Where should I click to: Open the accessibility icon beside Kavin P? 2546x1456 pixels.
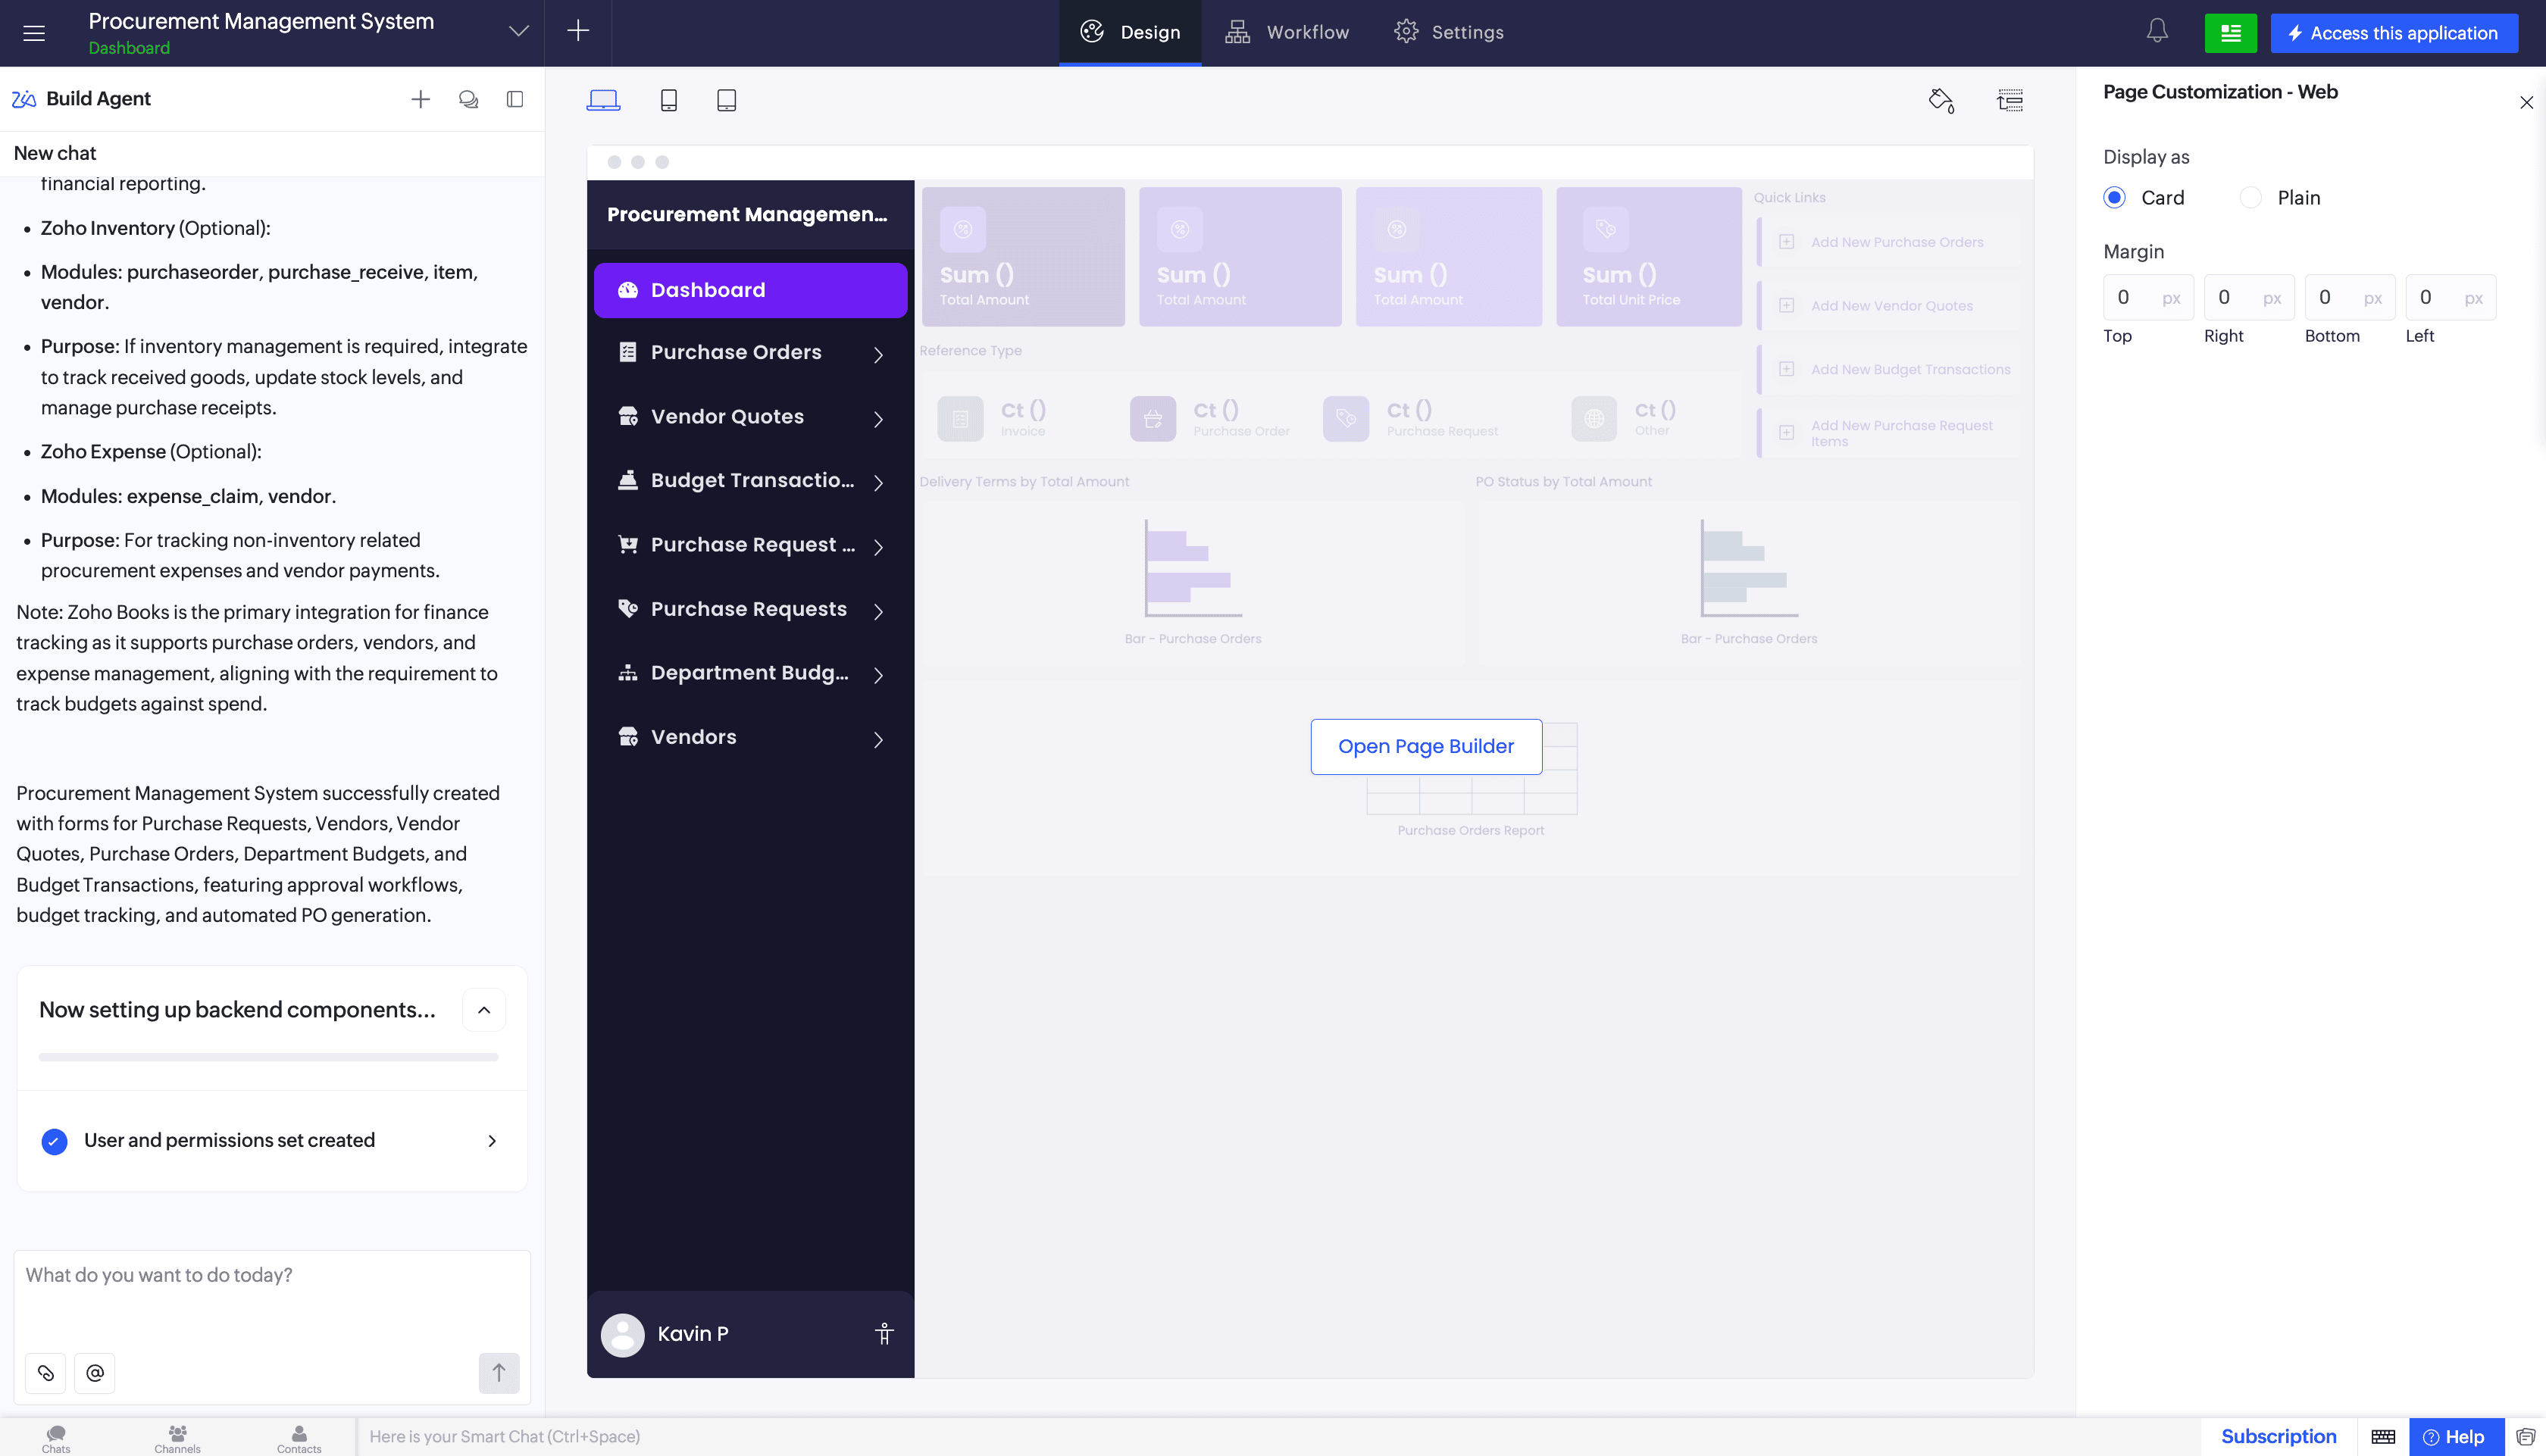[884, 1334]
